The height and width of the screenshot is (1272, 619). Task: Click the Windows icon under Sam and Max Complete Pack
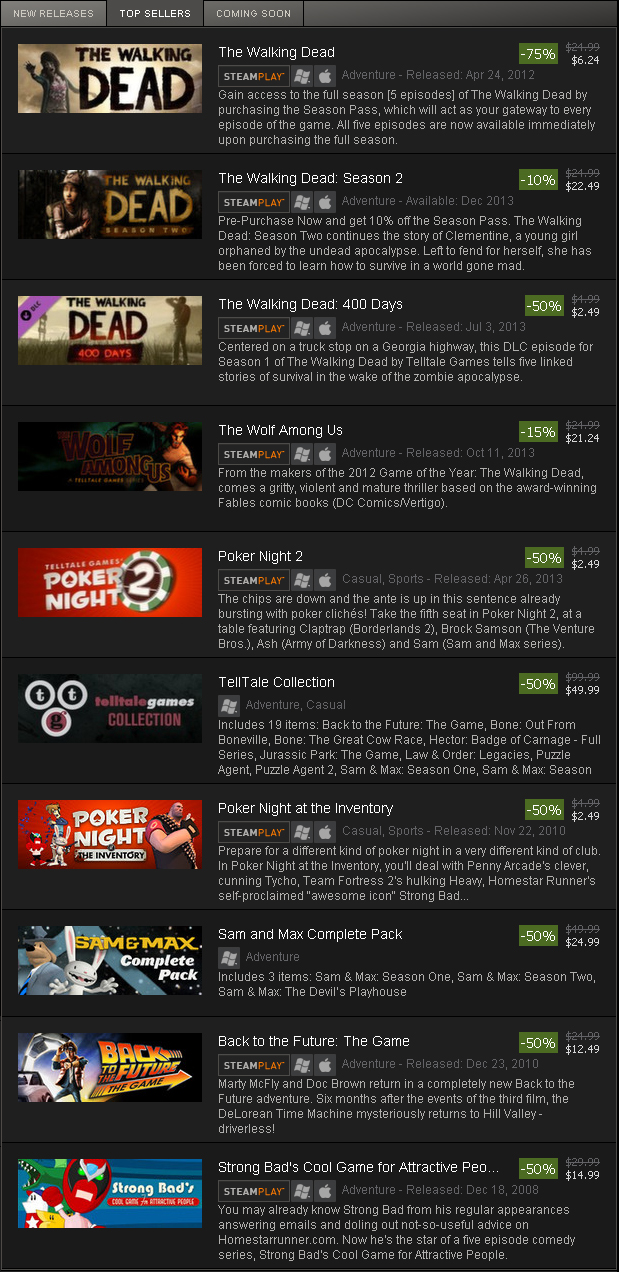point(229,958)
